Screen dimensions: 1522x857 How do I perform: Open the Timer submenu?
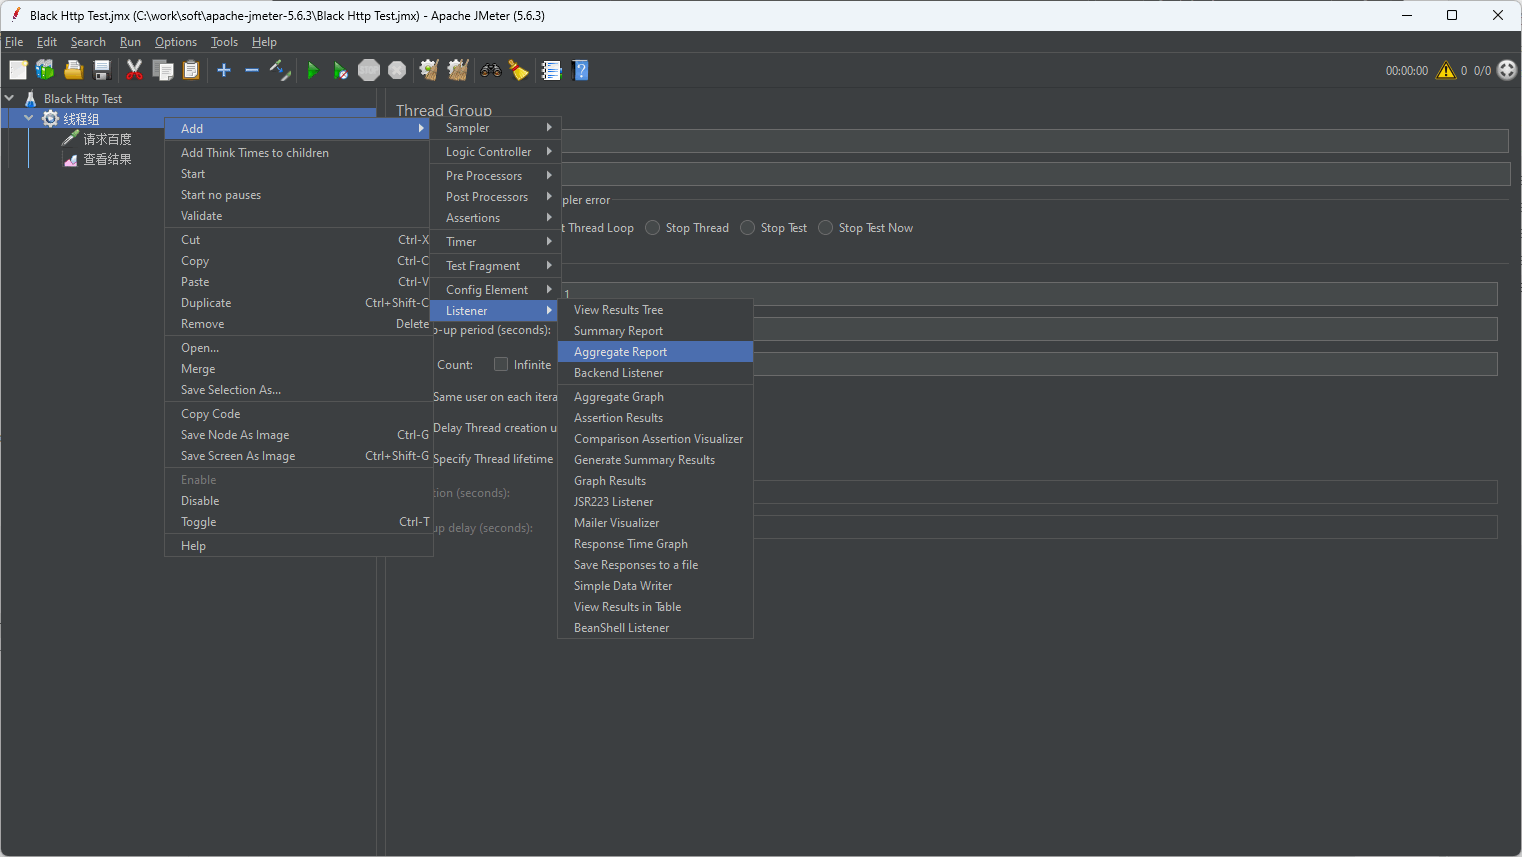coord(495,242)
